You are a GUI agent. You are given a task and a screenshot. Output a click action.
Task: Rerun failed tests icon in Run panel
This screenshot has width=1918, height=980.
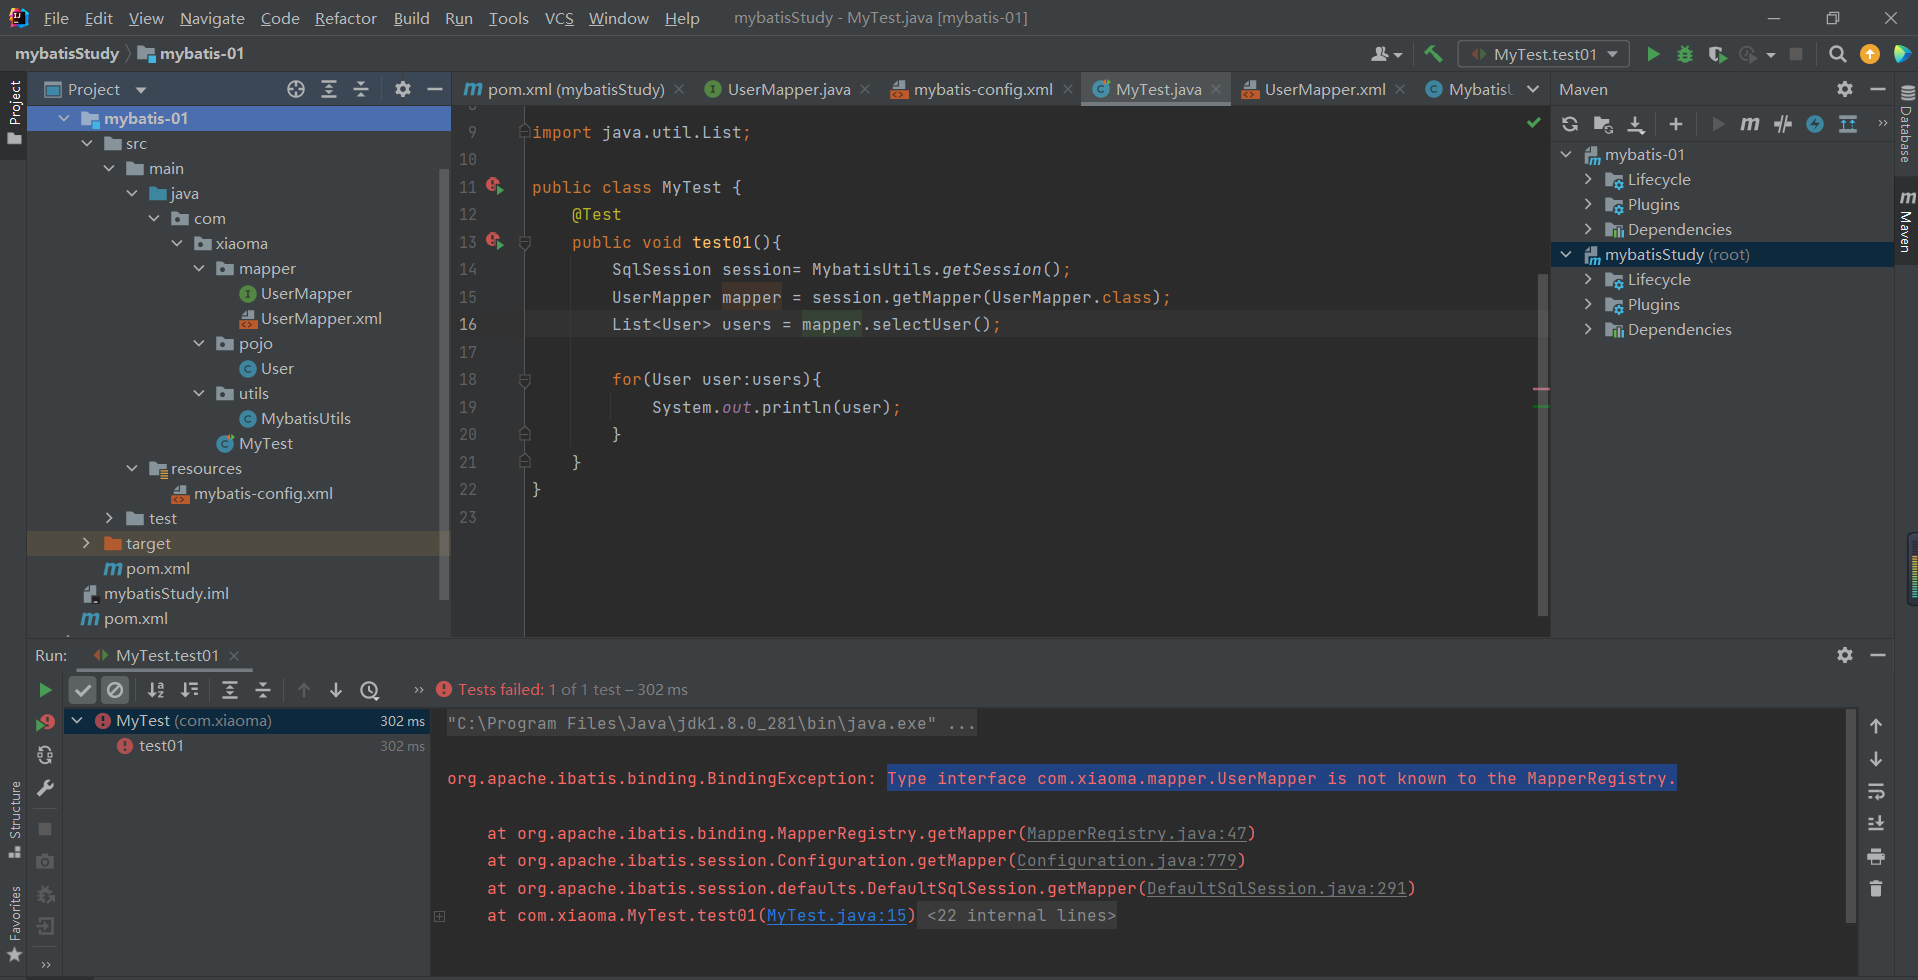click(45, 722)
